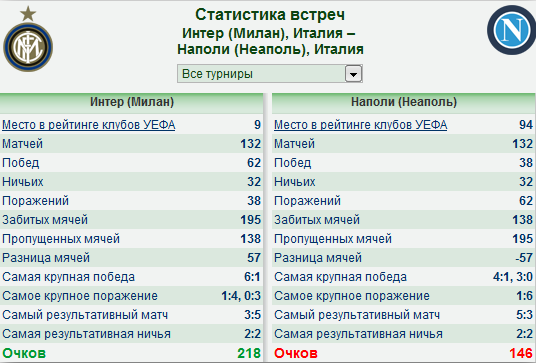Image resolution: width=536 pixels, height=363 pixels.
Task: Select Inter's Забитых мячей row with 195
Action: 132,219
